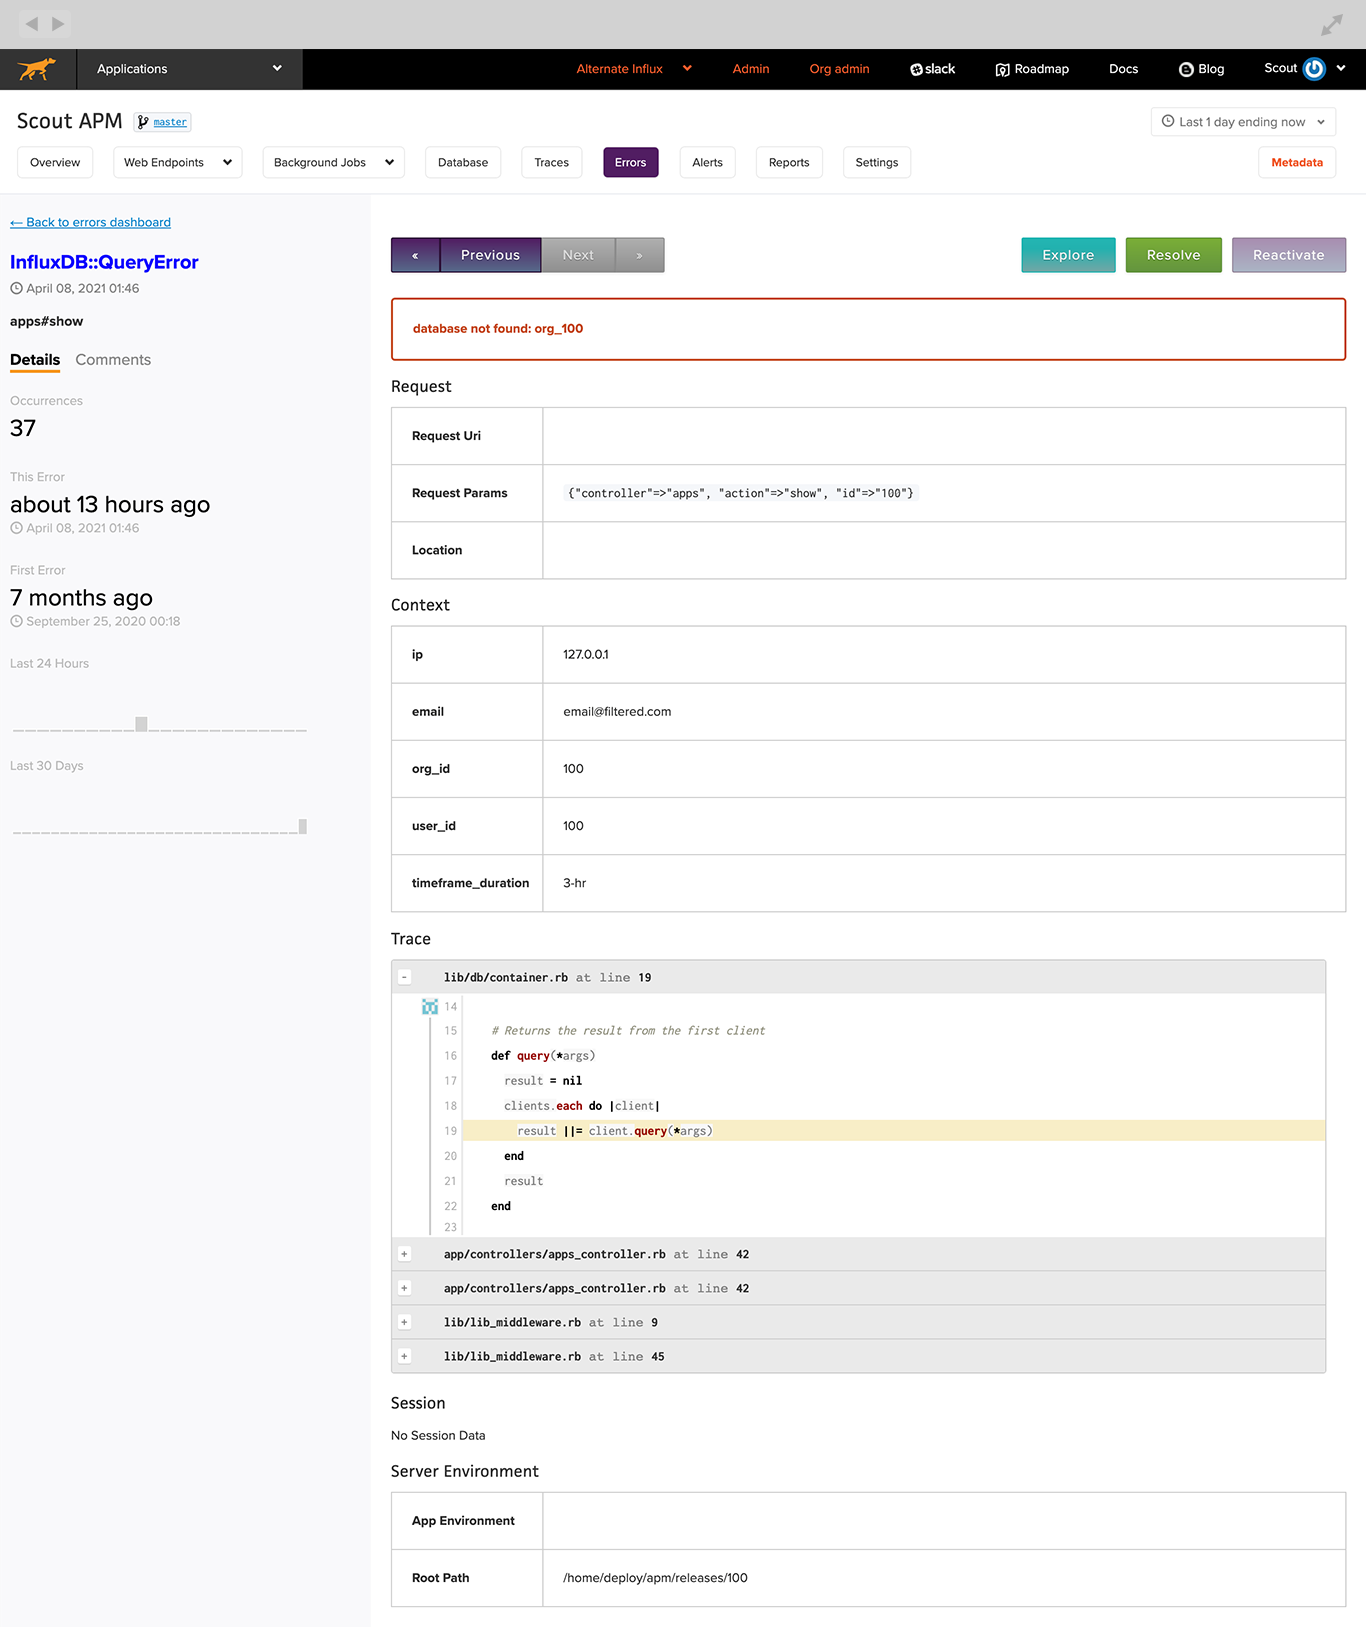Open the Applications dropdown
The width and height of the screenshot is (1366, 1627).
coord(189,69)
